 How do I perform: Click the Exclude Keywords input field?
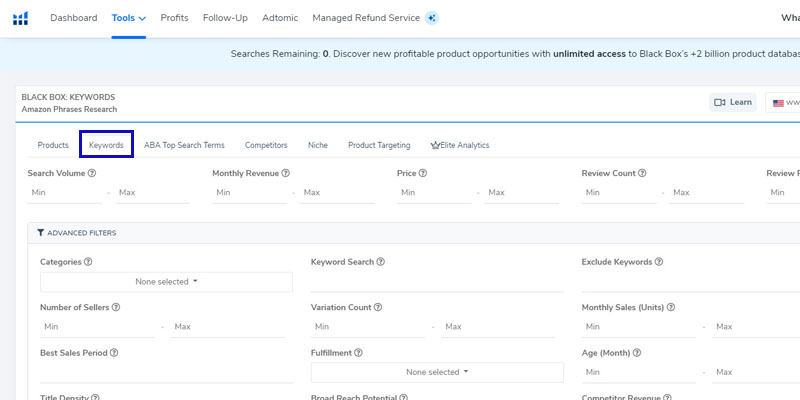click(691, 282)
